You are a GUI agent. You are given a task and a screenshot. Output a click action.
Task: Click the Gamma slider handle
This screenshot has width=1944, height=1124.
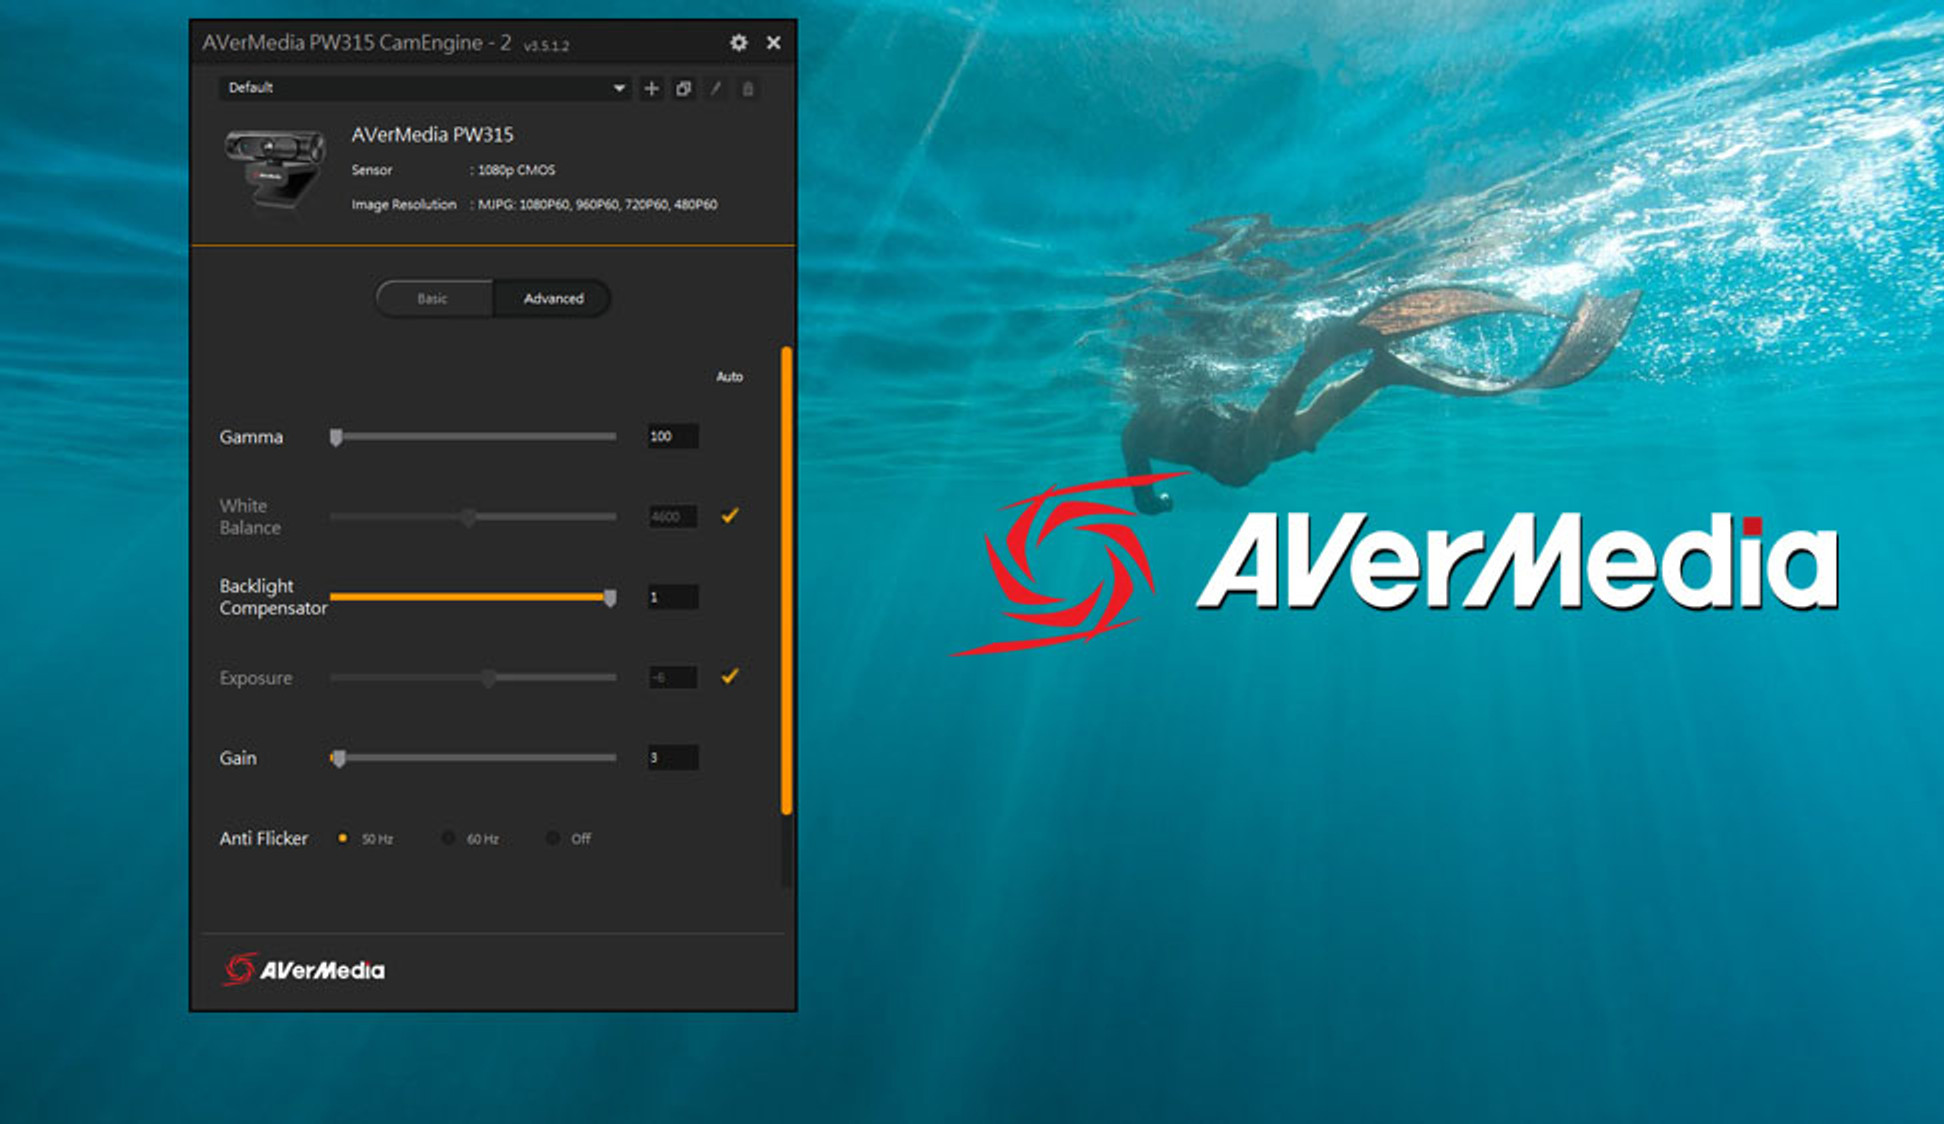[x=336, y=437]
